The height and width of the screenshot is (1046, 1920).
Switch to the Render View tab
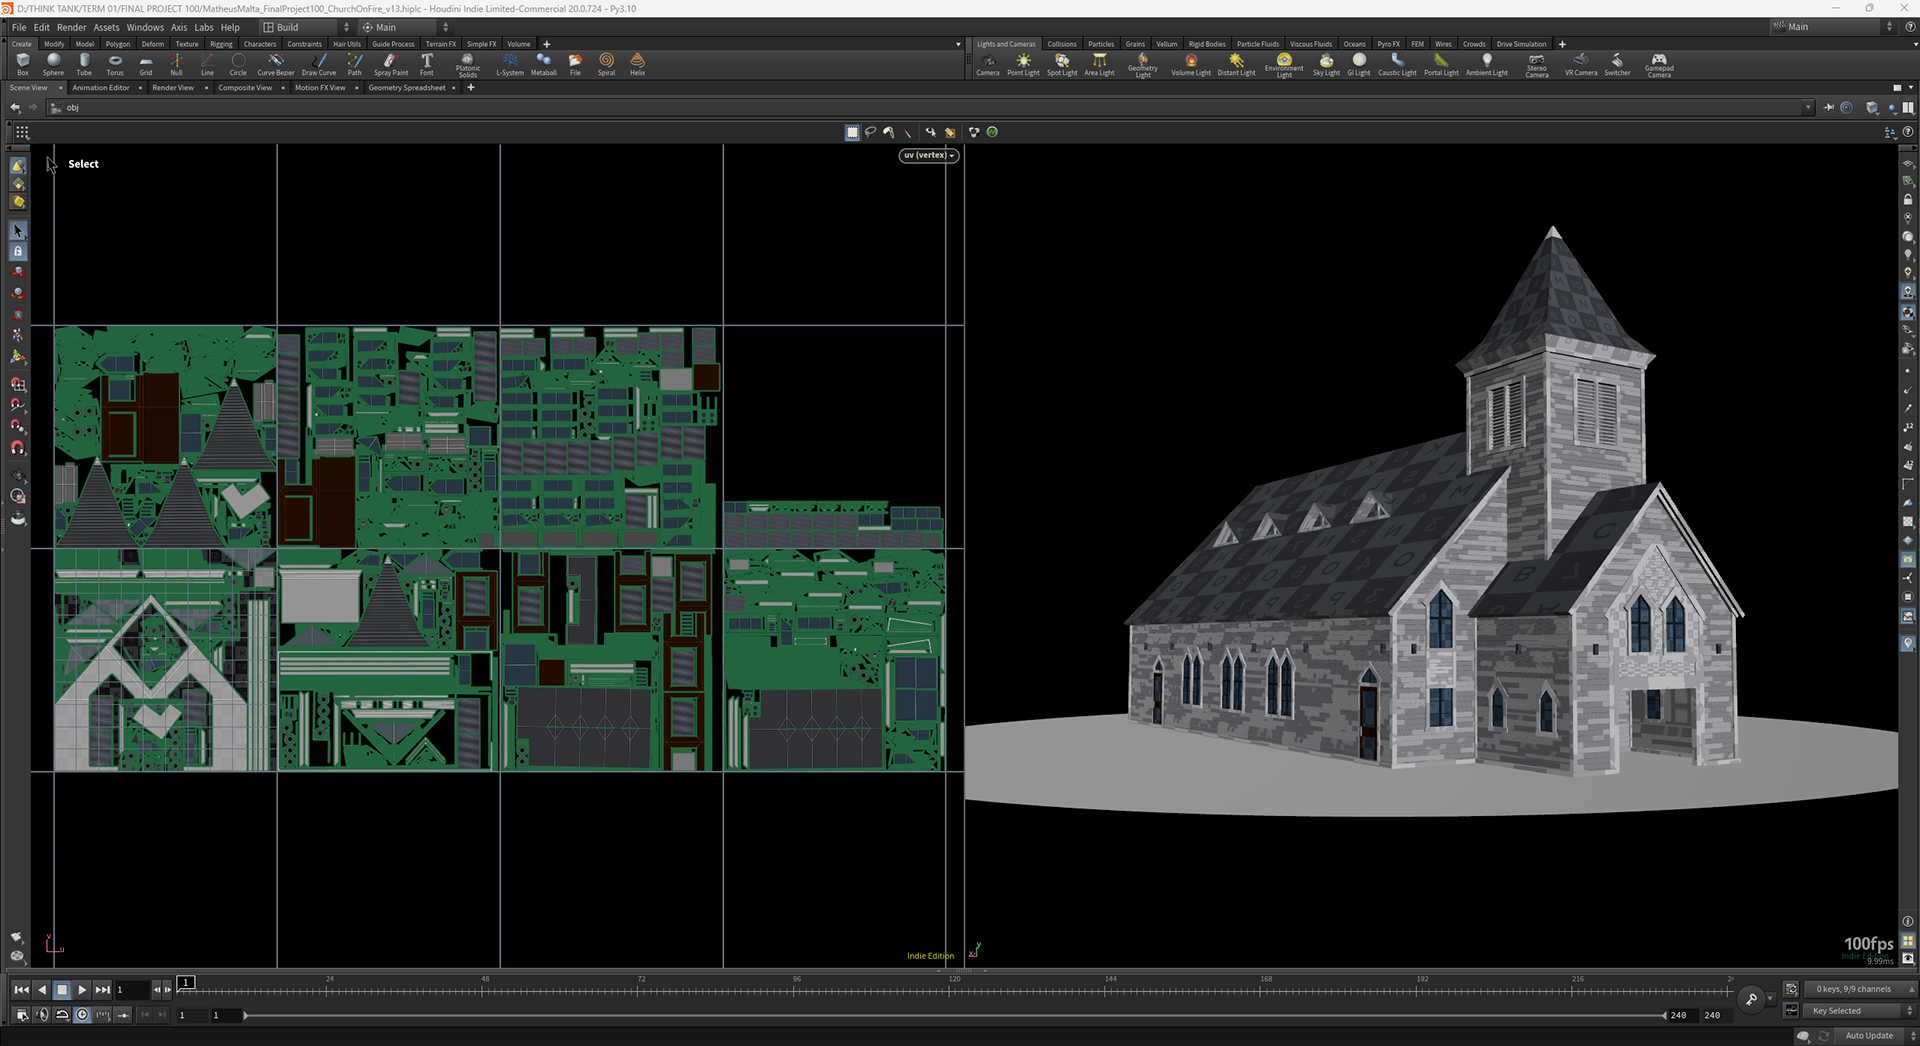173,88
